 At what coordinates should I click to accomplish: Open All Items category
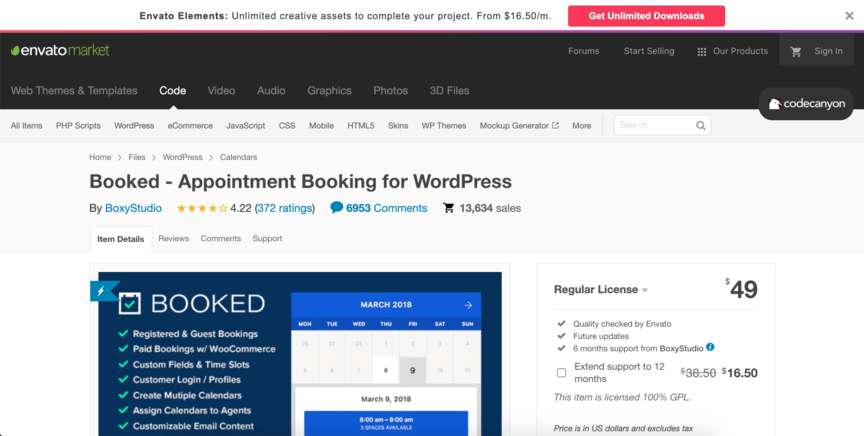[x=26, y=126]
